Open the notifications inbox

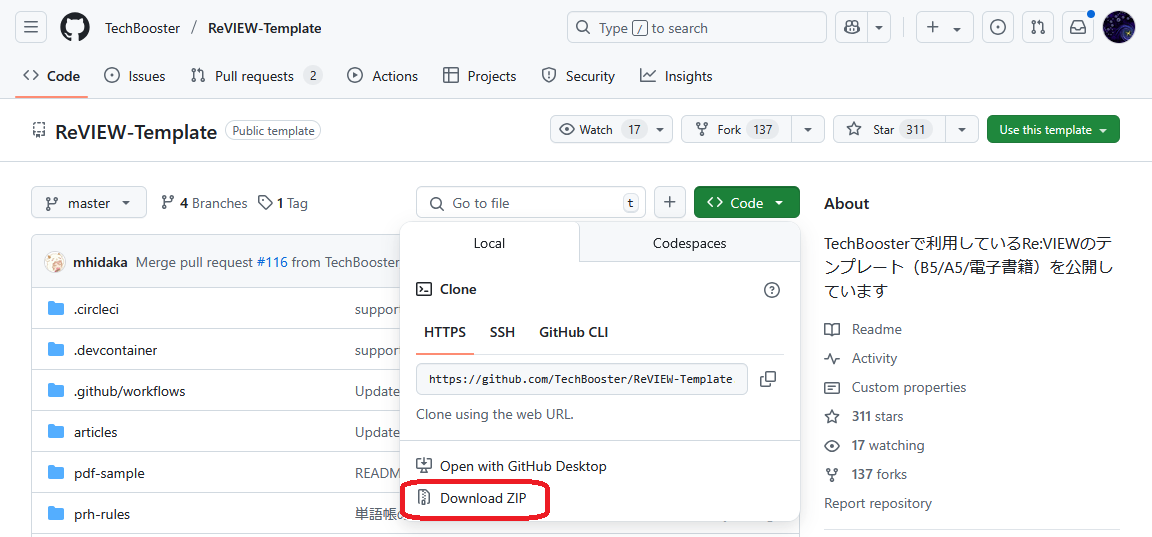(x=1078, y=28)
